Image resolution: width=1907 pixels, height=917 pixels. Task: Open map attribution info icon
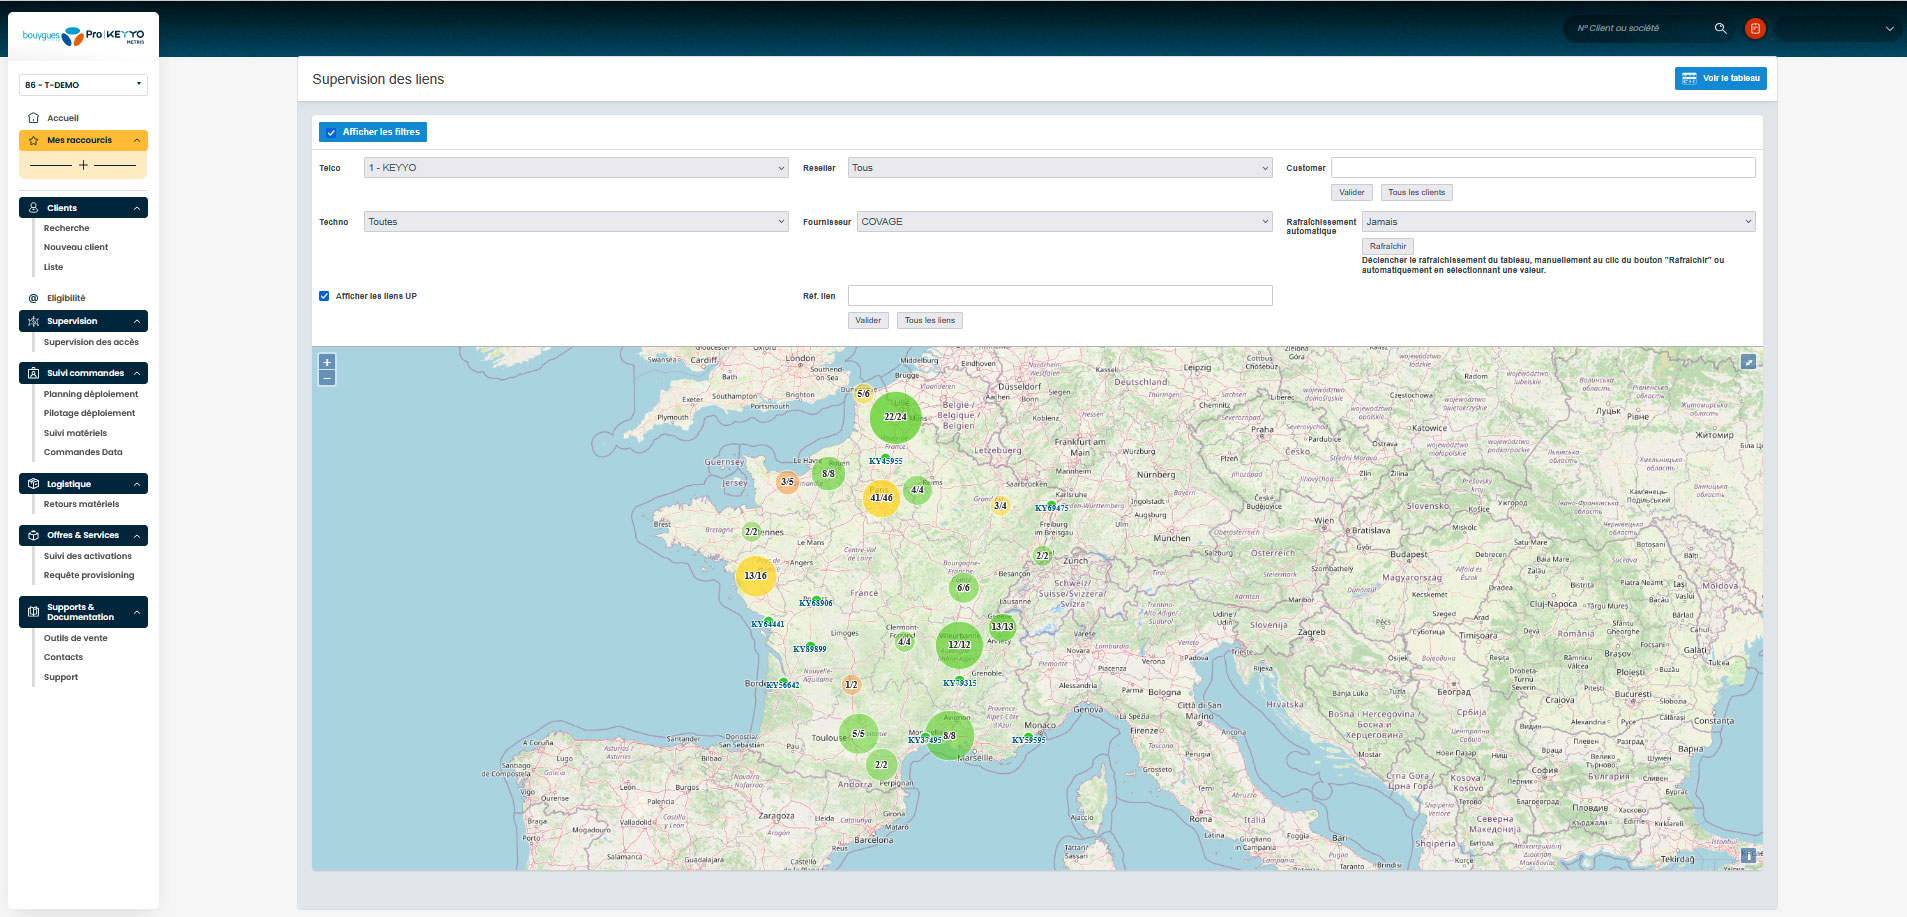[x=1748, y=855]
